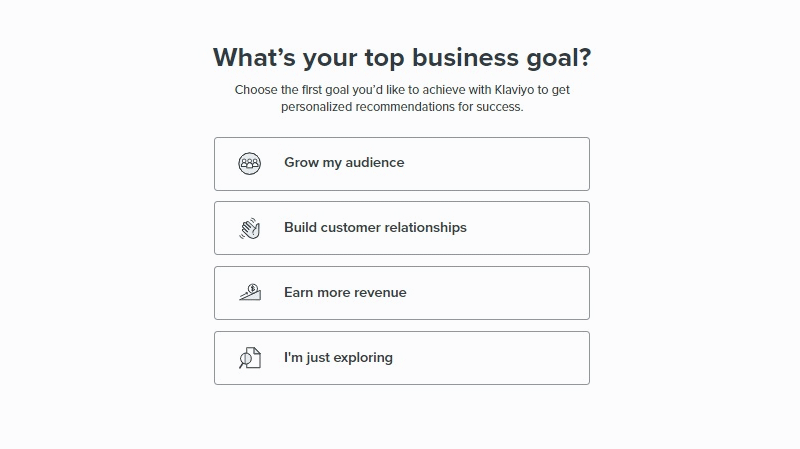Screen dimensions: 800x449
Task: Click the "Earn more revenue" label text
Action: tap(345, 293)
